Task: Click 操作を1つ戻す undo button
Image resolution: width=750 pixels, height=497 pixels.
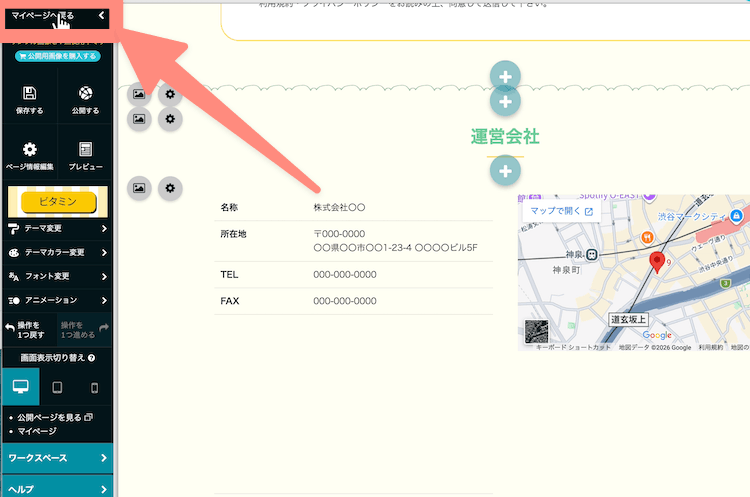Action: [x=30, y=330]
